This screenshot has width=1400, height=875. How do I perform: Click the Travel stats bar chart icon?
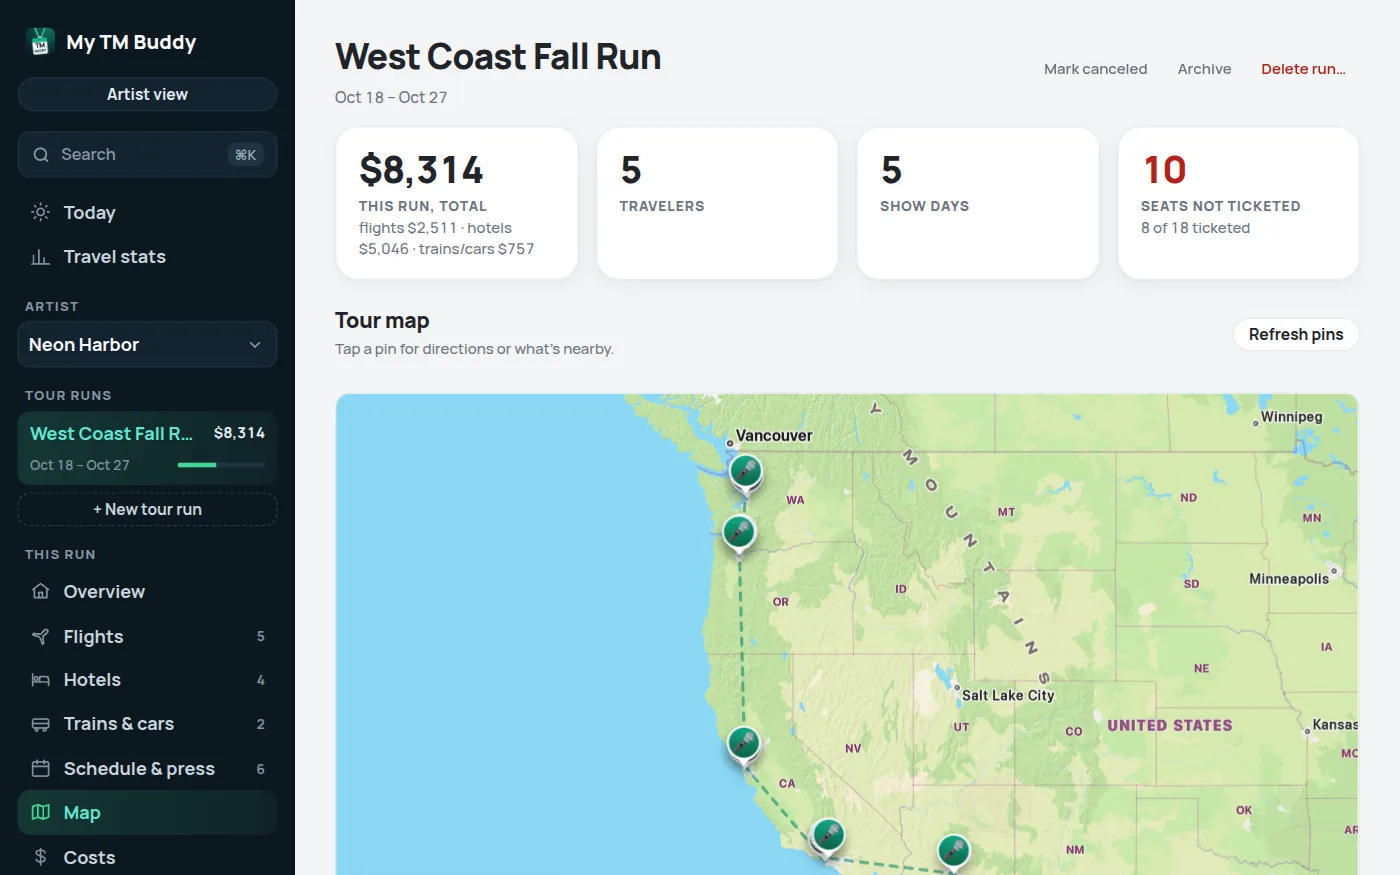pyautogui.click(x=41, y=257)
